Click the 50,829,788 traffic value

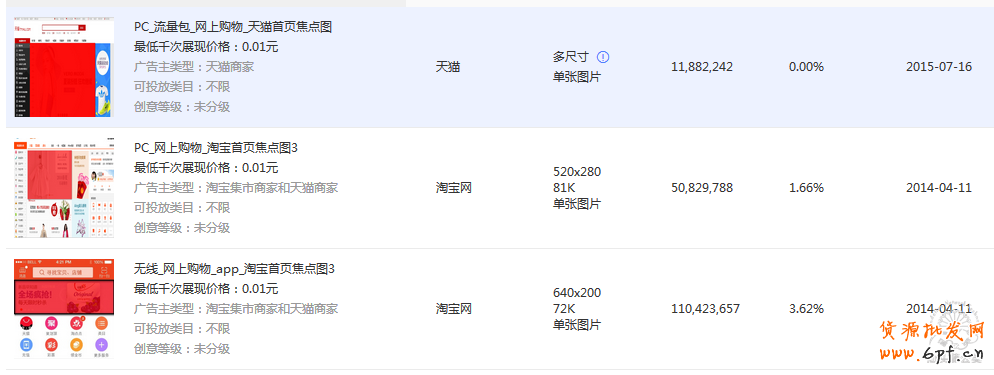coord(702,188)
